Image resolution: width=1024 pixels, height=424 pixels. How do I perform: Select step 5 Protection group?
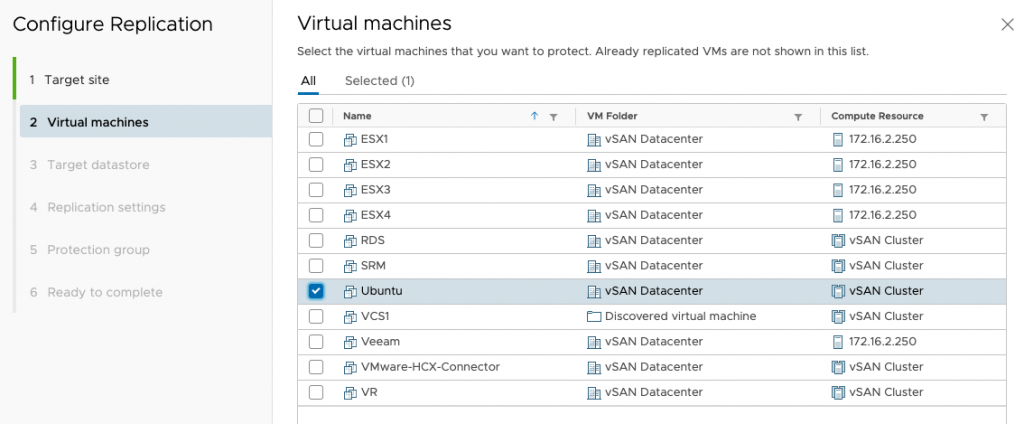89,250
